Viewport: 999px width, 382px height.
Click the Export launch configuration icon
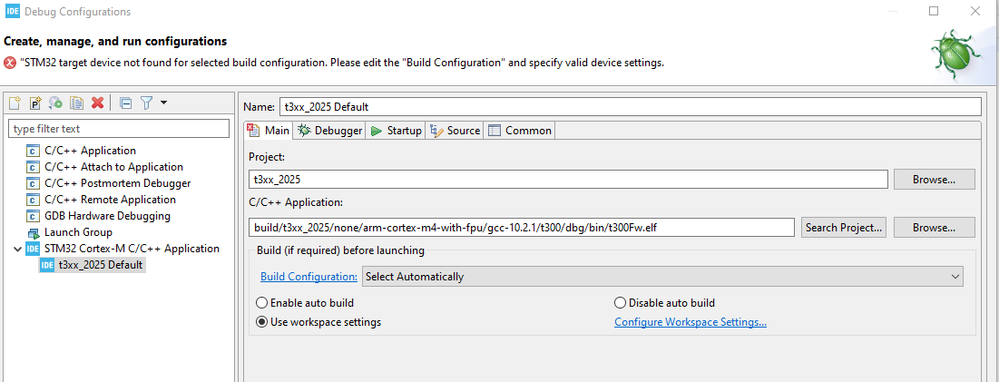pos(56,103)
